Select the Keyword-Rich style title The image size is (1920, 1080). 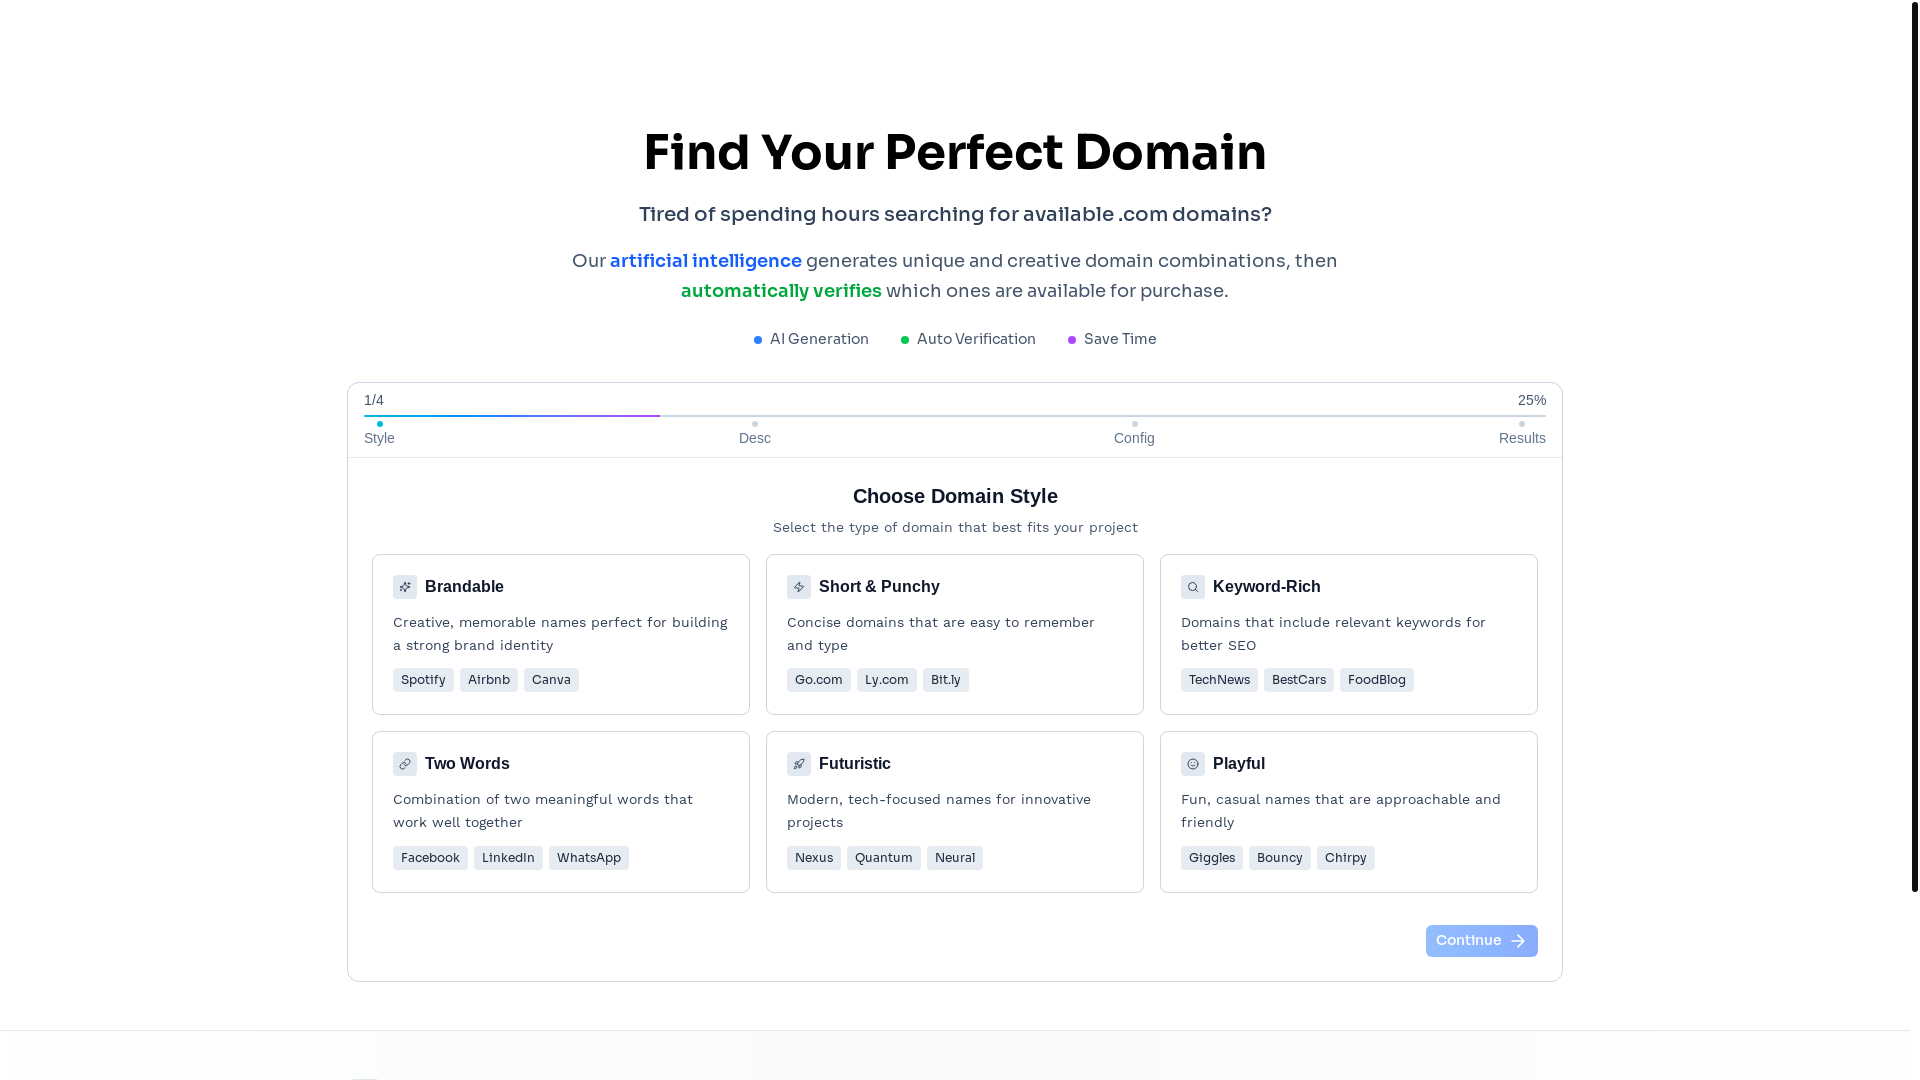pos(1266,587)
